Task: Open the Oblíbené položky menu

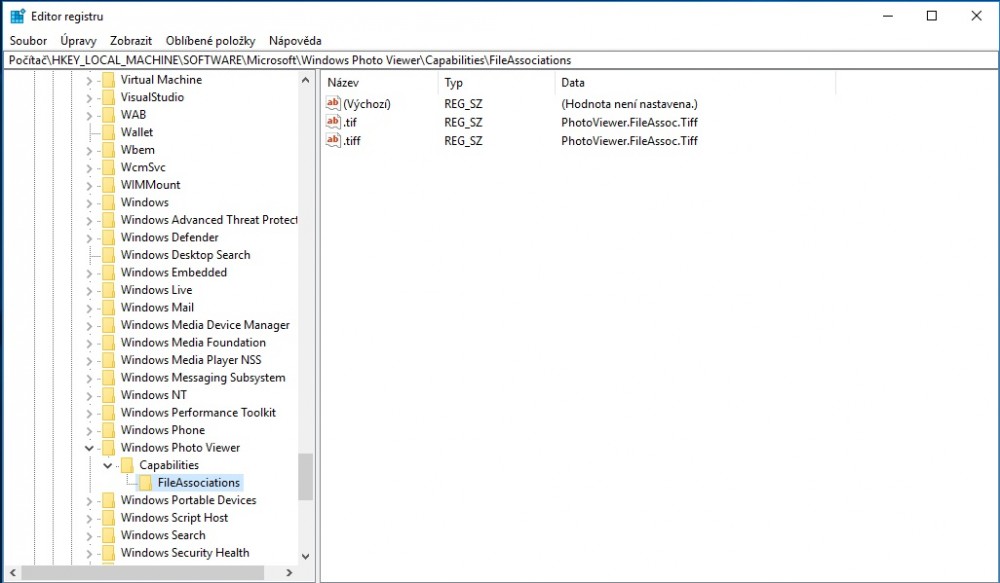Action: click(210, 41)
